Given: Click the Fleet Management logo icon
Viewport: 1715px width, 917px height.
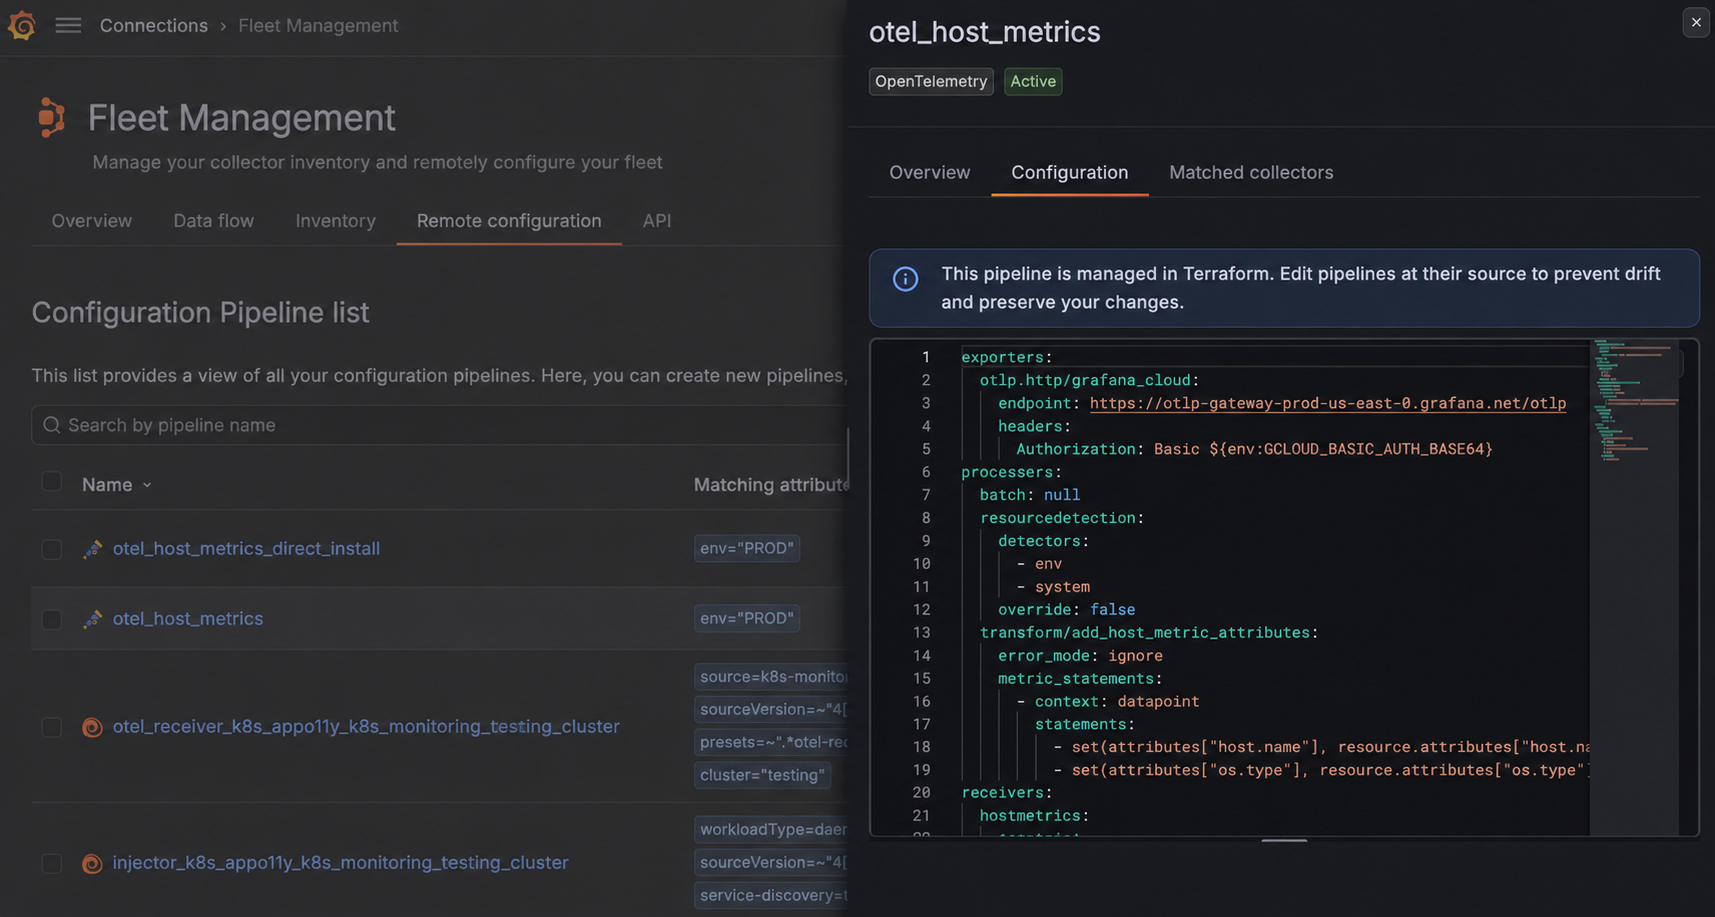Looking at the screenshot, I should pos(51,117).
